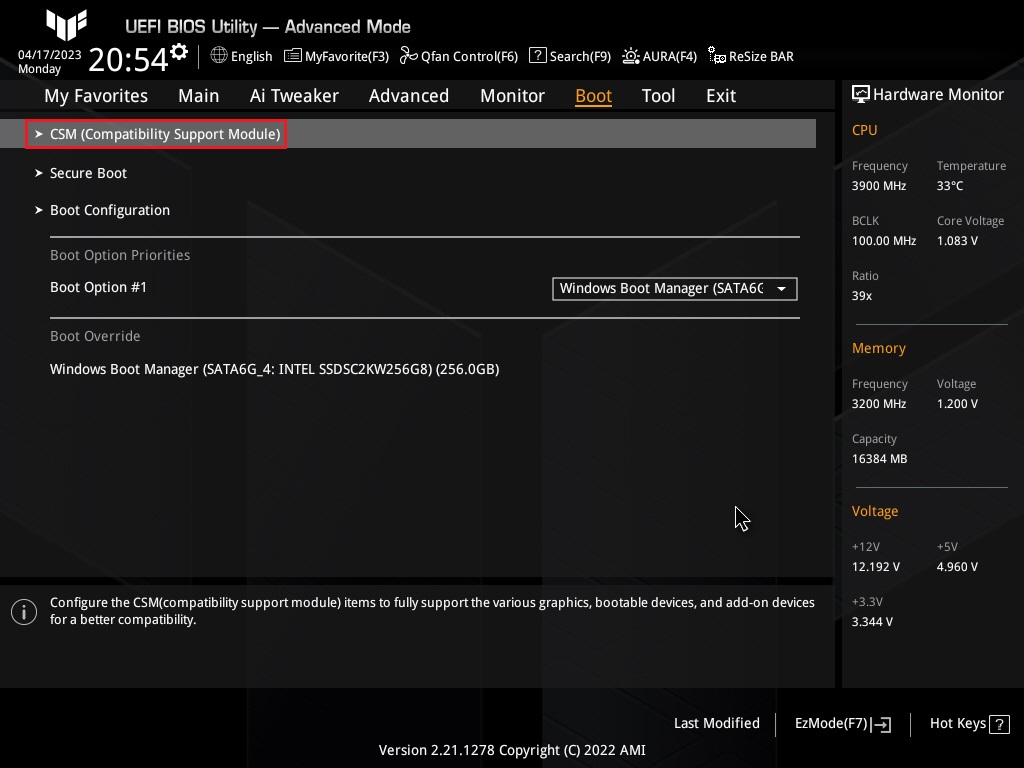
Task: Click the CPU frequency value 3900 MHz
Action: (878, 186)
